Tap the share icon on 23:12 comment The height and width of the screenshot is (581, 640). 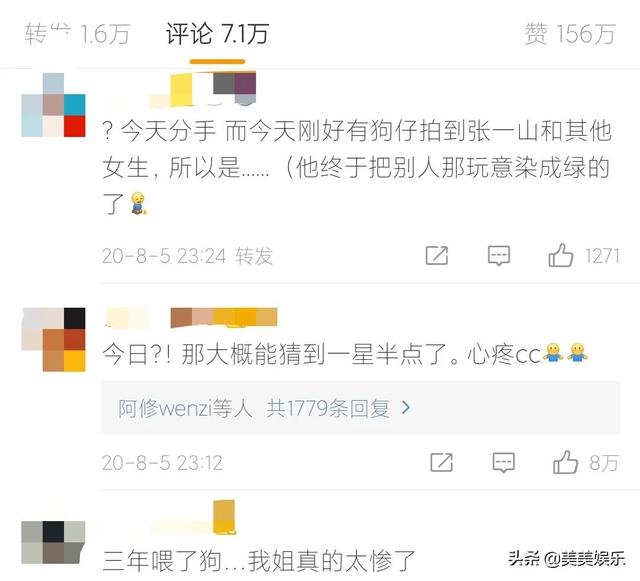[x=442, y=462]
